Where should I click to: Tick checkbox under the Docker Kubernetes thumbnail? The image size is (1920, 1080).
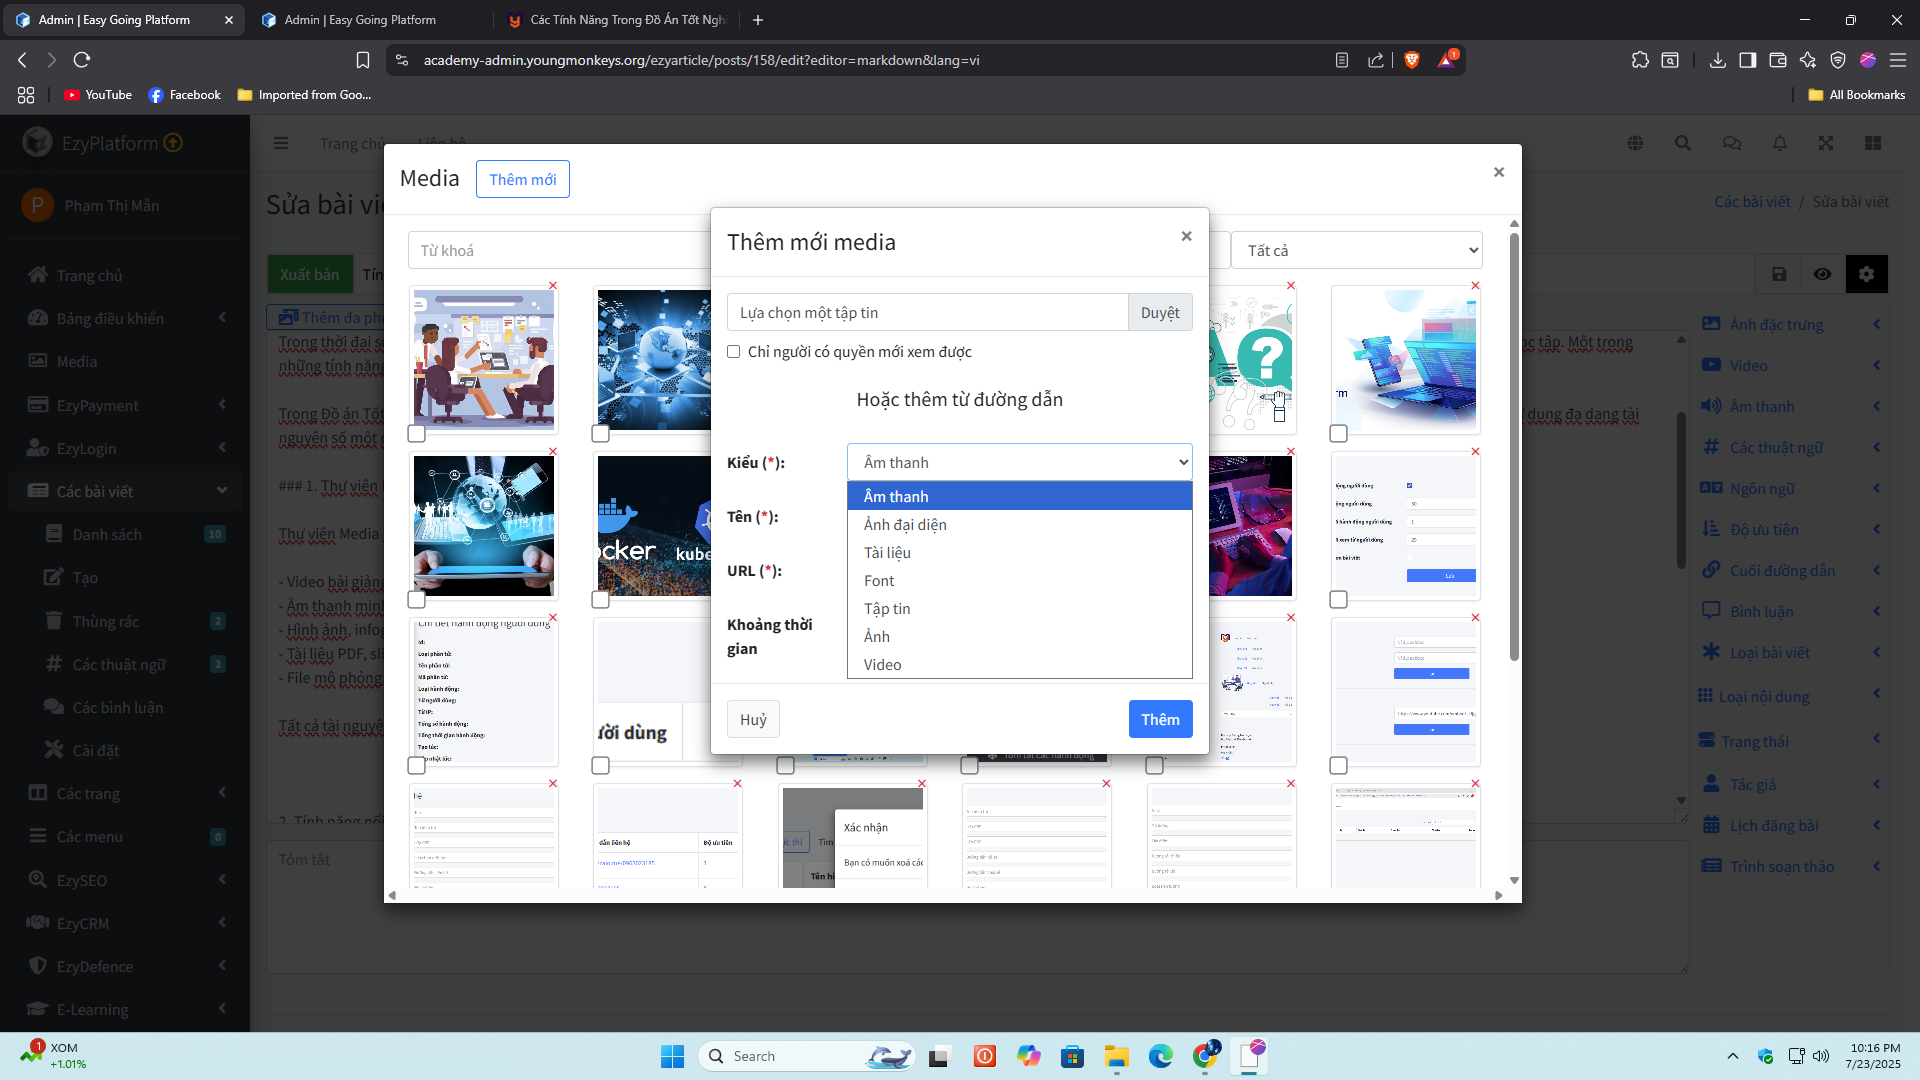(600, 599)
